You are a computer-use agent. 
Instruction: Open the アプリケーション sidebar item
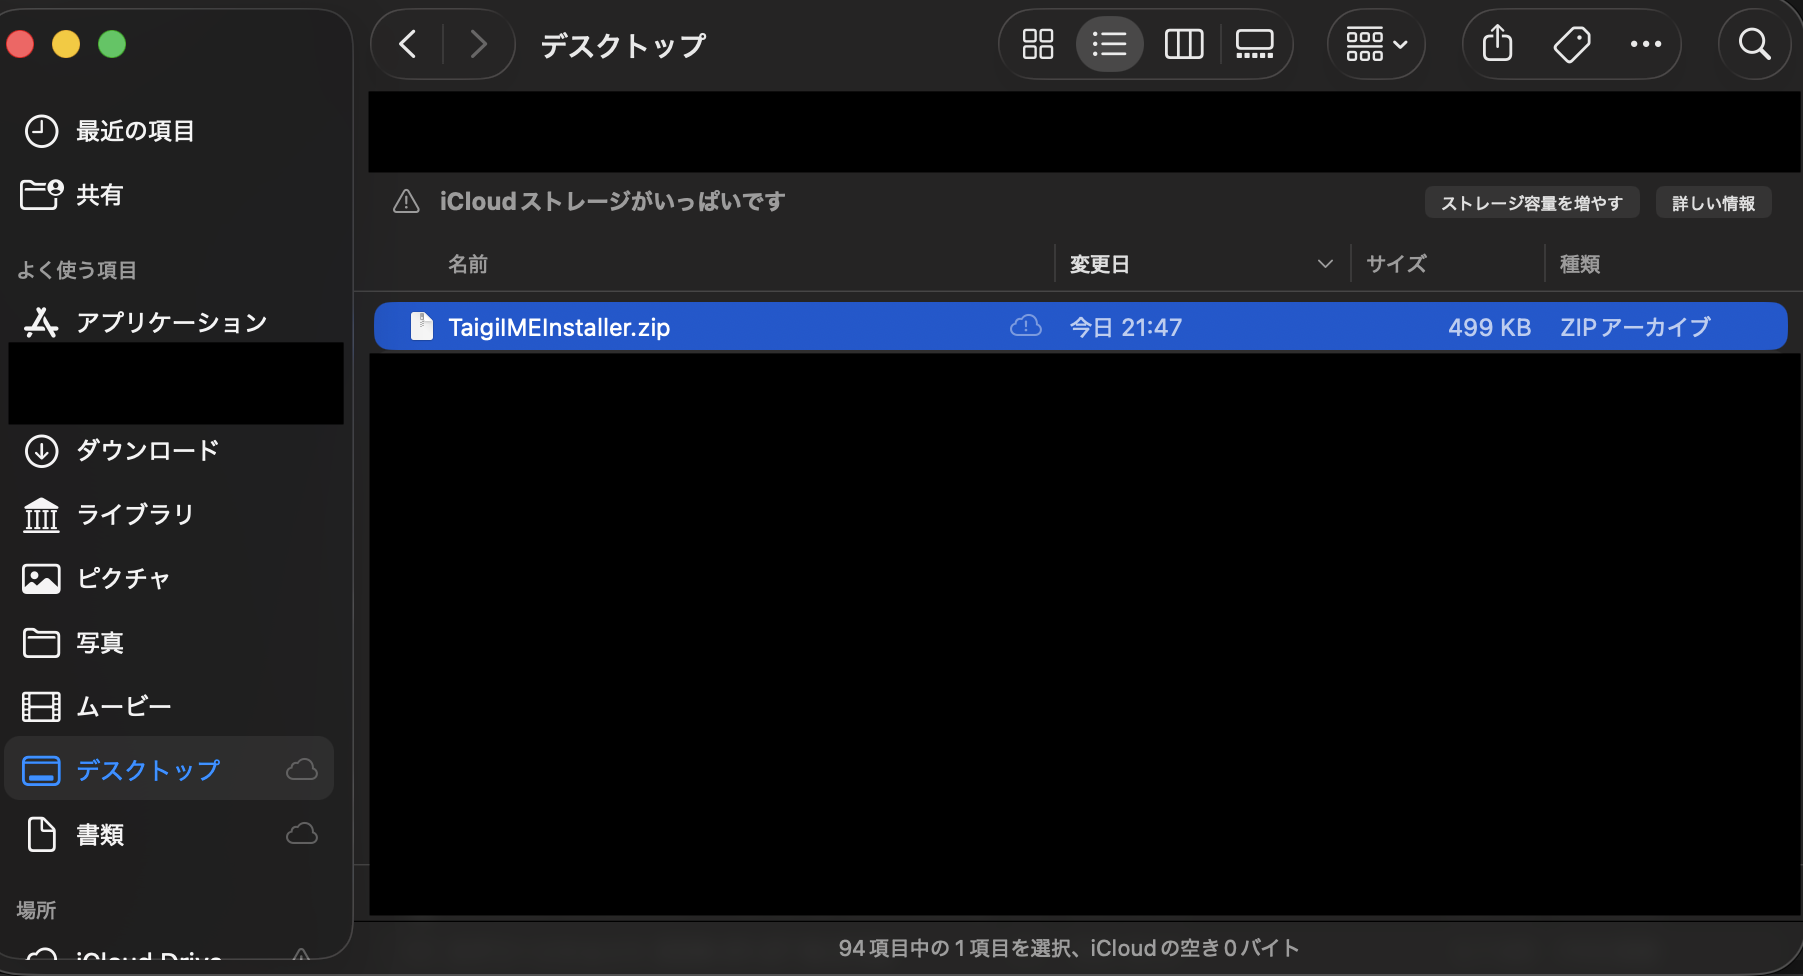170,322
